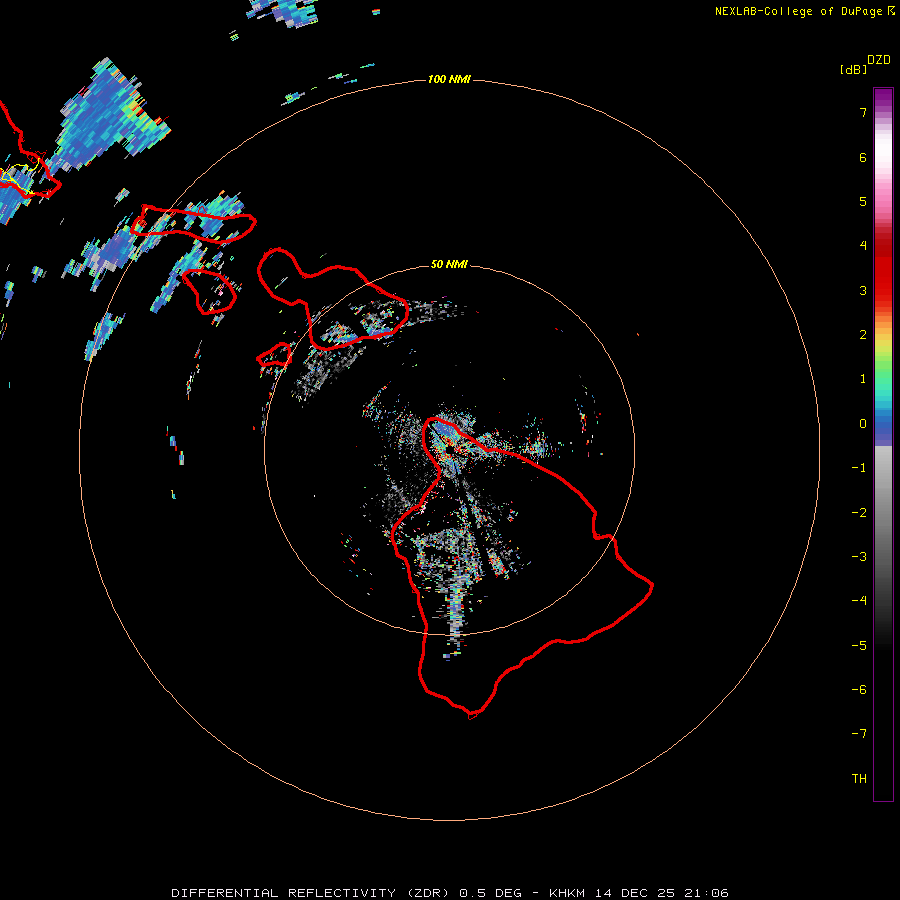Click the TH threshold label on legend
The height and width of the screenshot is (900, 900).
(x=859, y=779)
